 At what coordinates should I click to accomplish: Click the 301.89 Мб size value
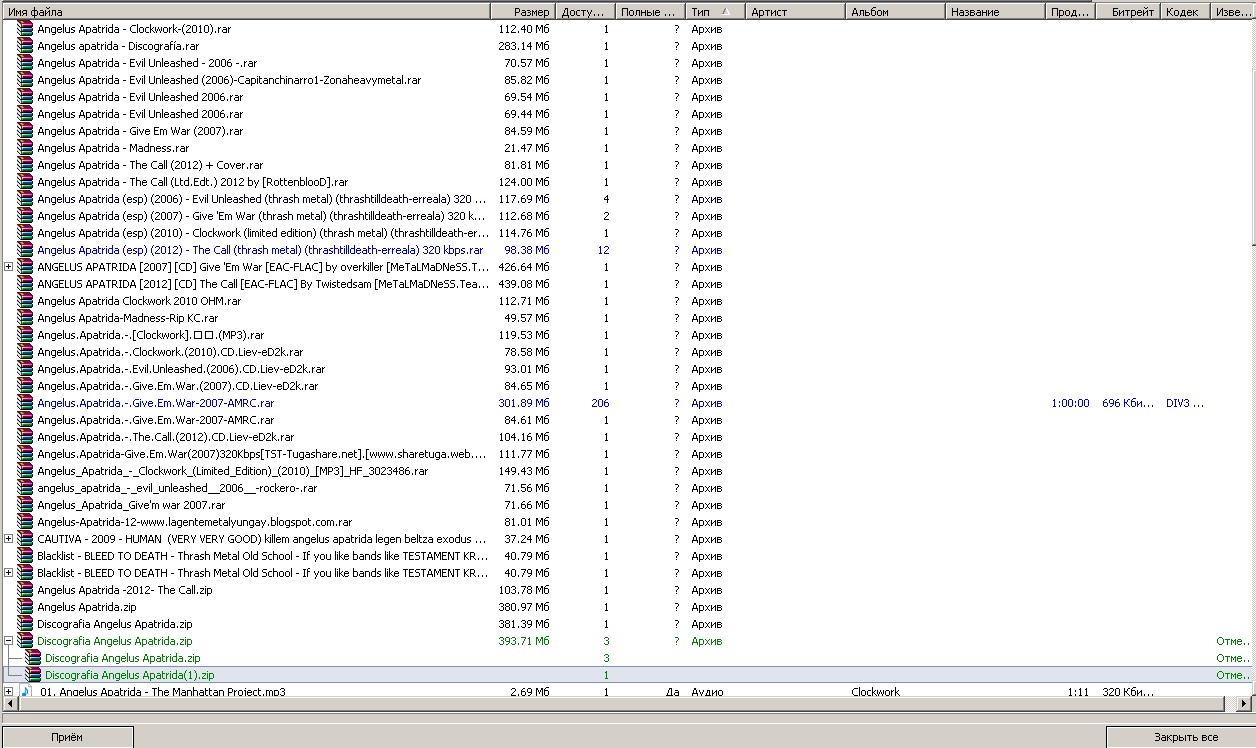click(x=524, y=403)
